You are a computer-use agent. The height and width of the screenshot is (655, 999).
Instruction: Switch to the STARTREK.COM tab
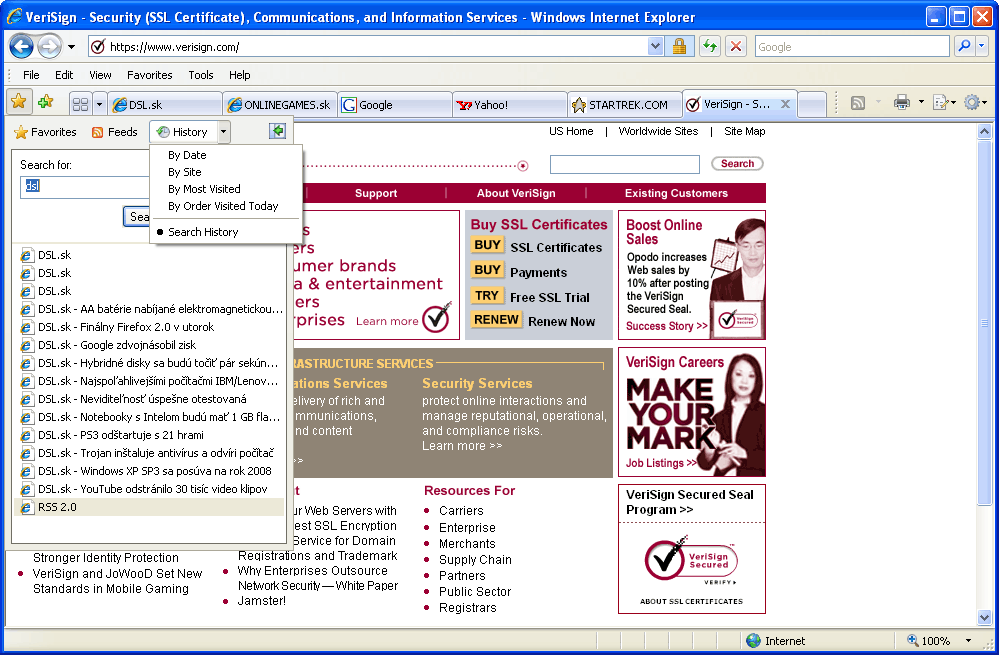click(x=624, y=104)
